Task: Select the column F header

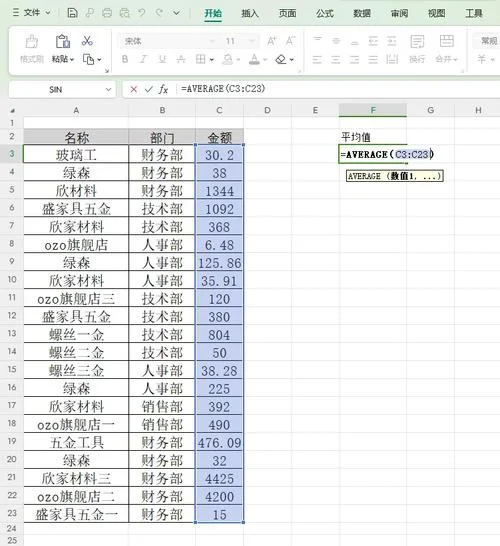Action: click(x=373, y=110)
